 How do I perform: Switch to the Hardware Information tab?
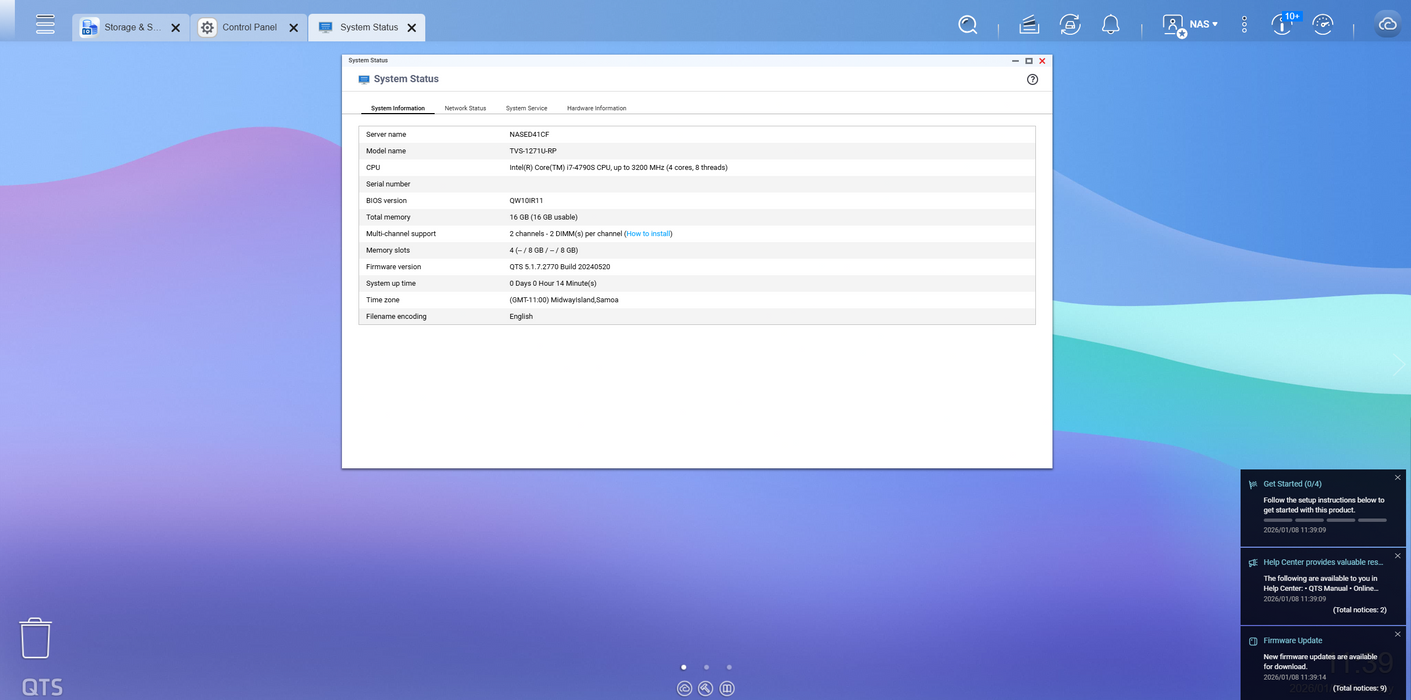[596, 108]
